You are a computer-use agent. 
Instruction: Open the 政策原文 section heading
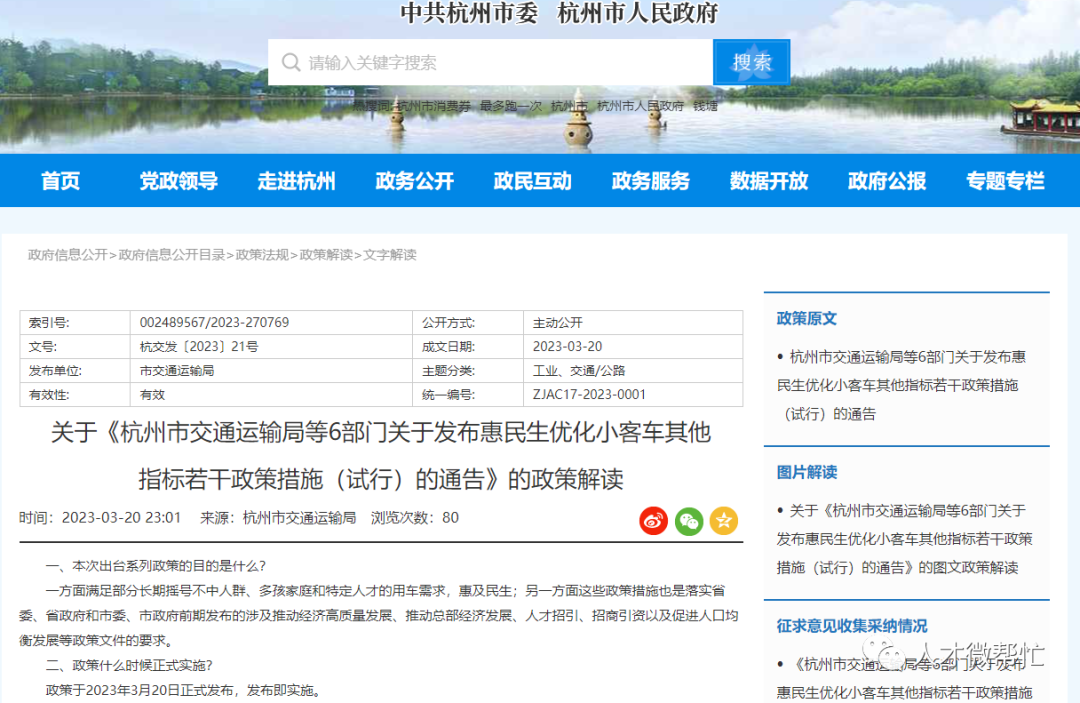coord(806,318)
